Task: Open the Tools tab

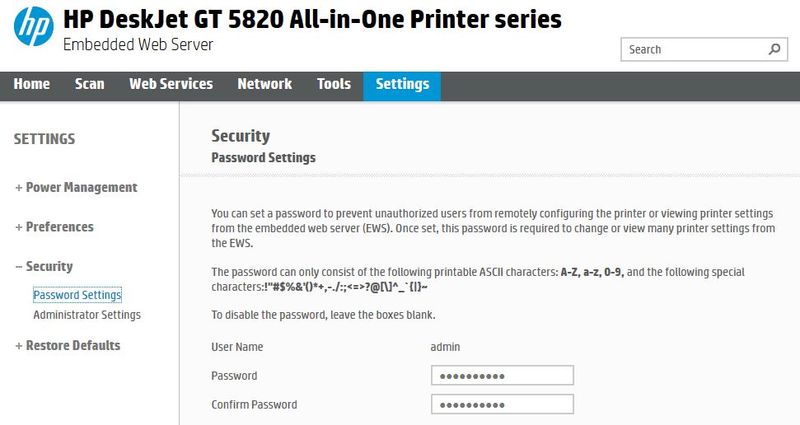Action: click(x=334, y=84)
